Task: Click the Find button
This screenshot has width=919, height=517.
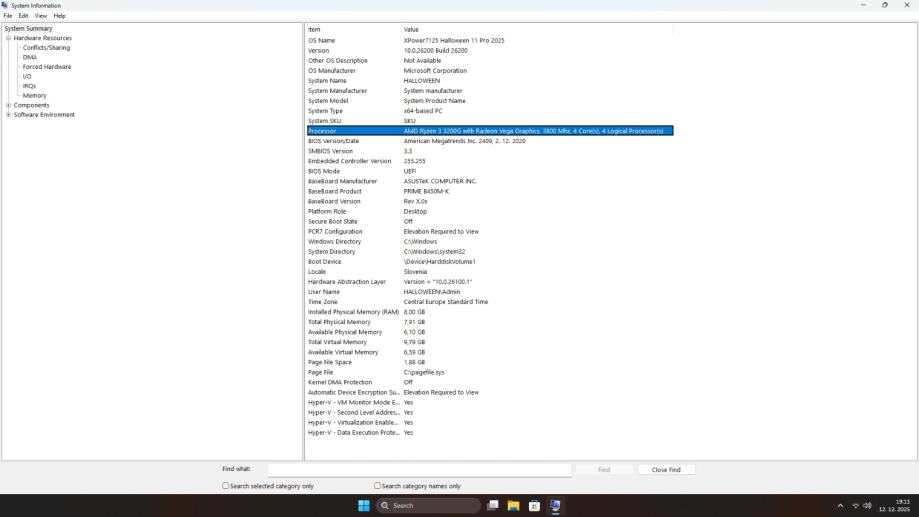Action: pyautogui.click(x=604, y=469)
